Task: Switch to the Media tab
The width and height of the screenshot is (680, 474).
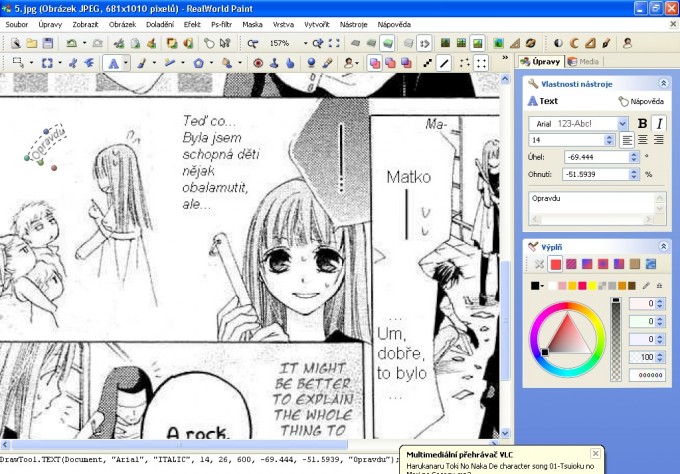Action: pyautogui.click(x=584, y=62)
